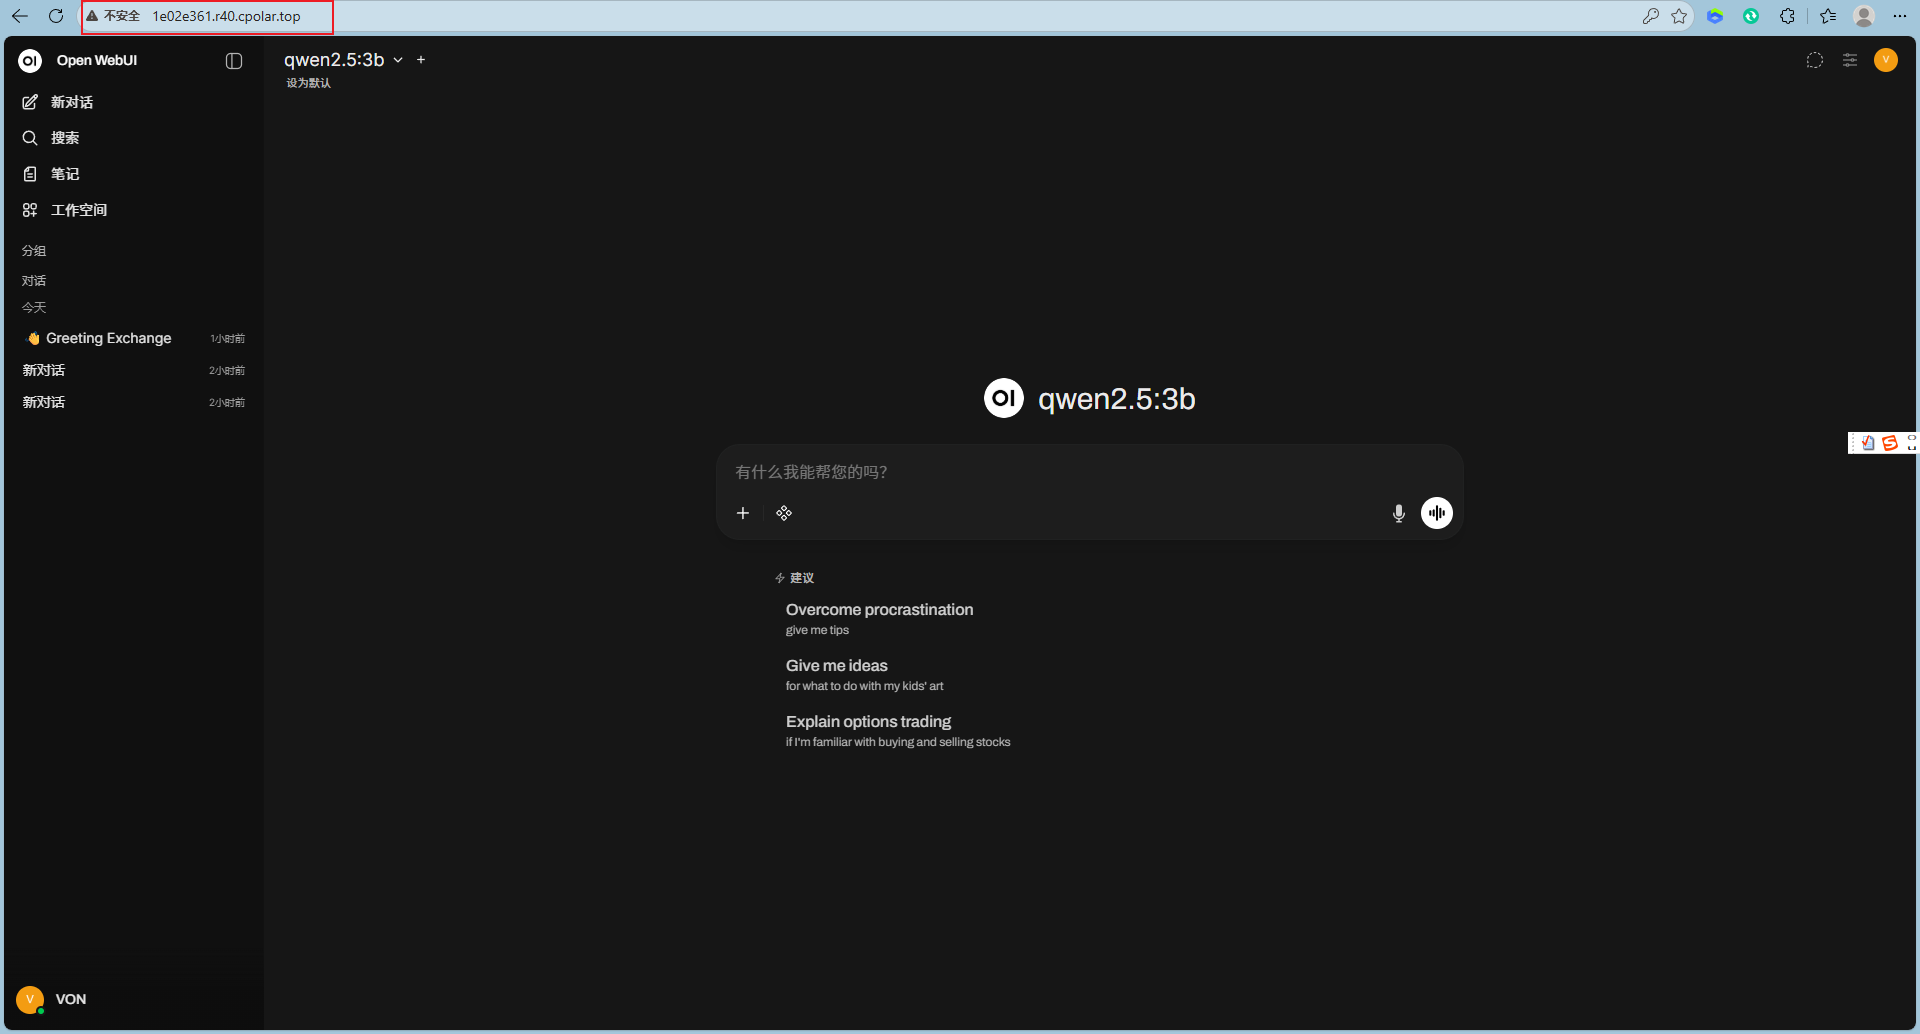Toggle temporary chat dashed-circle icon
Image resolution: width=1920 pixels, height=1034 pixels.
click(1814, 60)
